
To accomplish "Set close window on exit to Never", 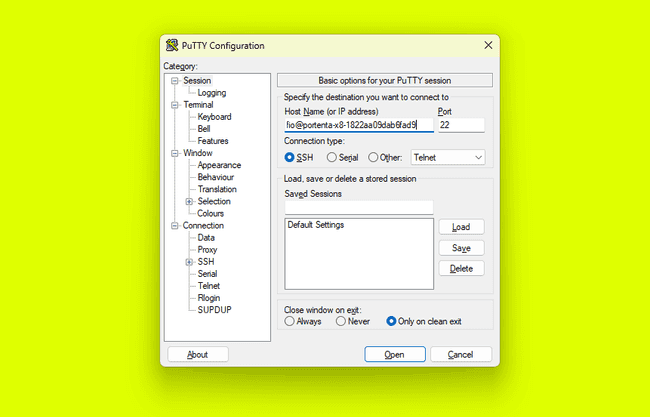I will click(341, 321).
